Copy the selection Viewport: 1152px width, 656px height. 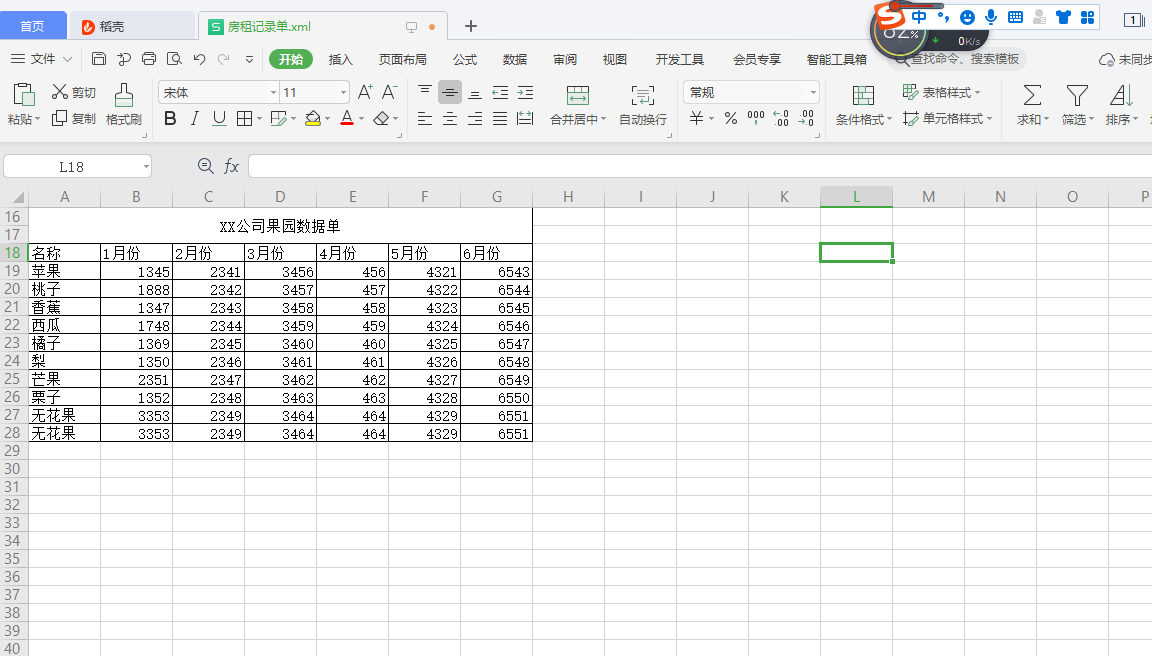[73, 118]
